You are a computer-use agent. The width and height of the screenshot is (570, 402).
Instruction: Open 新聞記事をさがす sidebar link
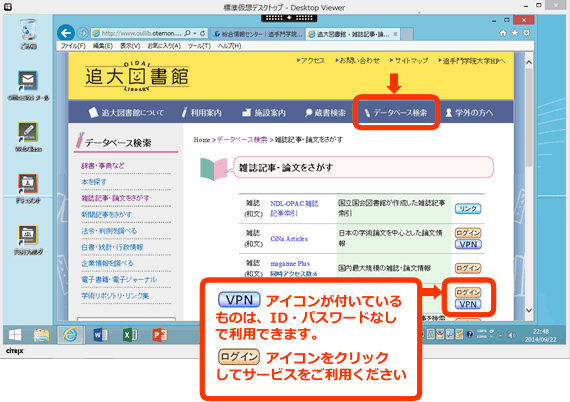coord(107,214)
